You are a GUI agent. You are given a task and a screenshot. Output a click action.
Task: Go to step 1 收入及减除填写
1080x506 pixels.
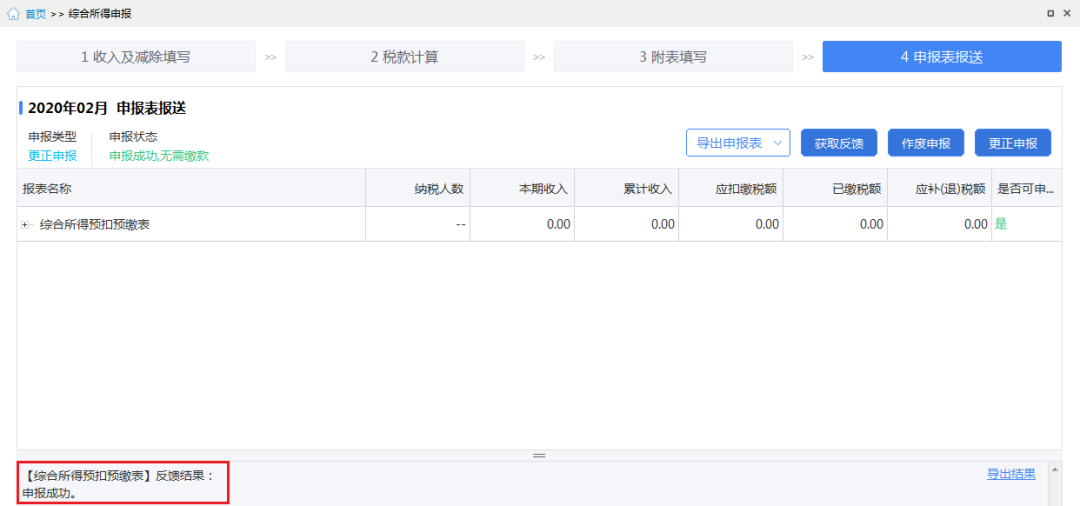(136, 56)
